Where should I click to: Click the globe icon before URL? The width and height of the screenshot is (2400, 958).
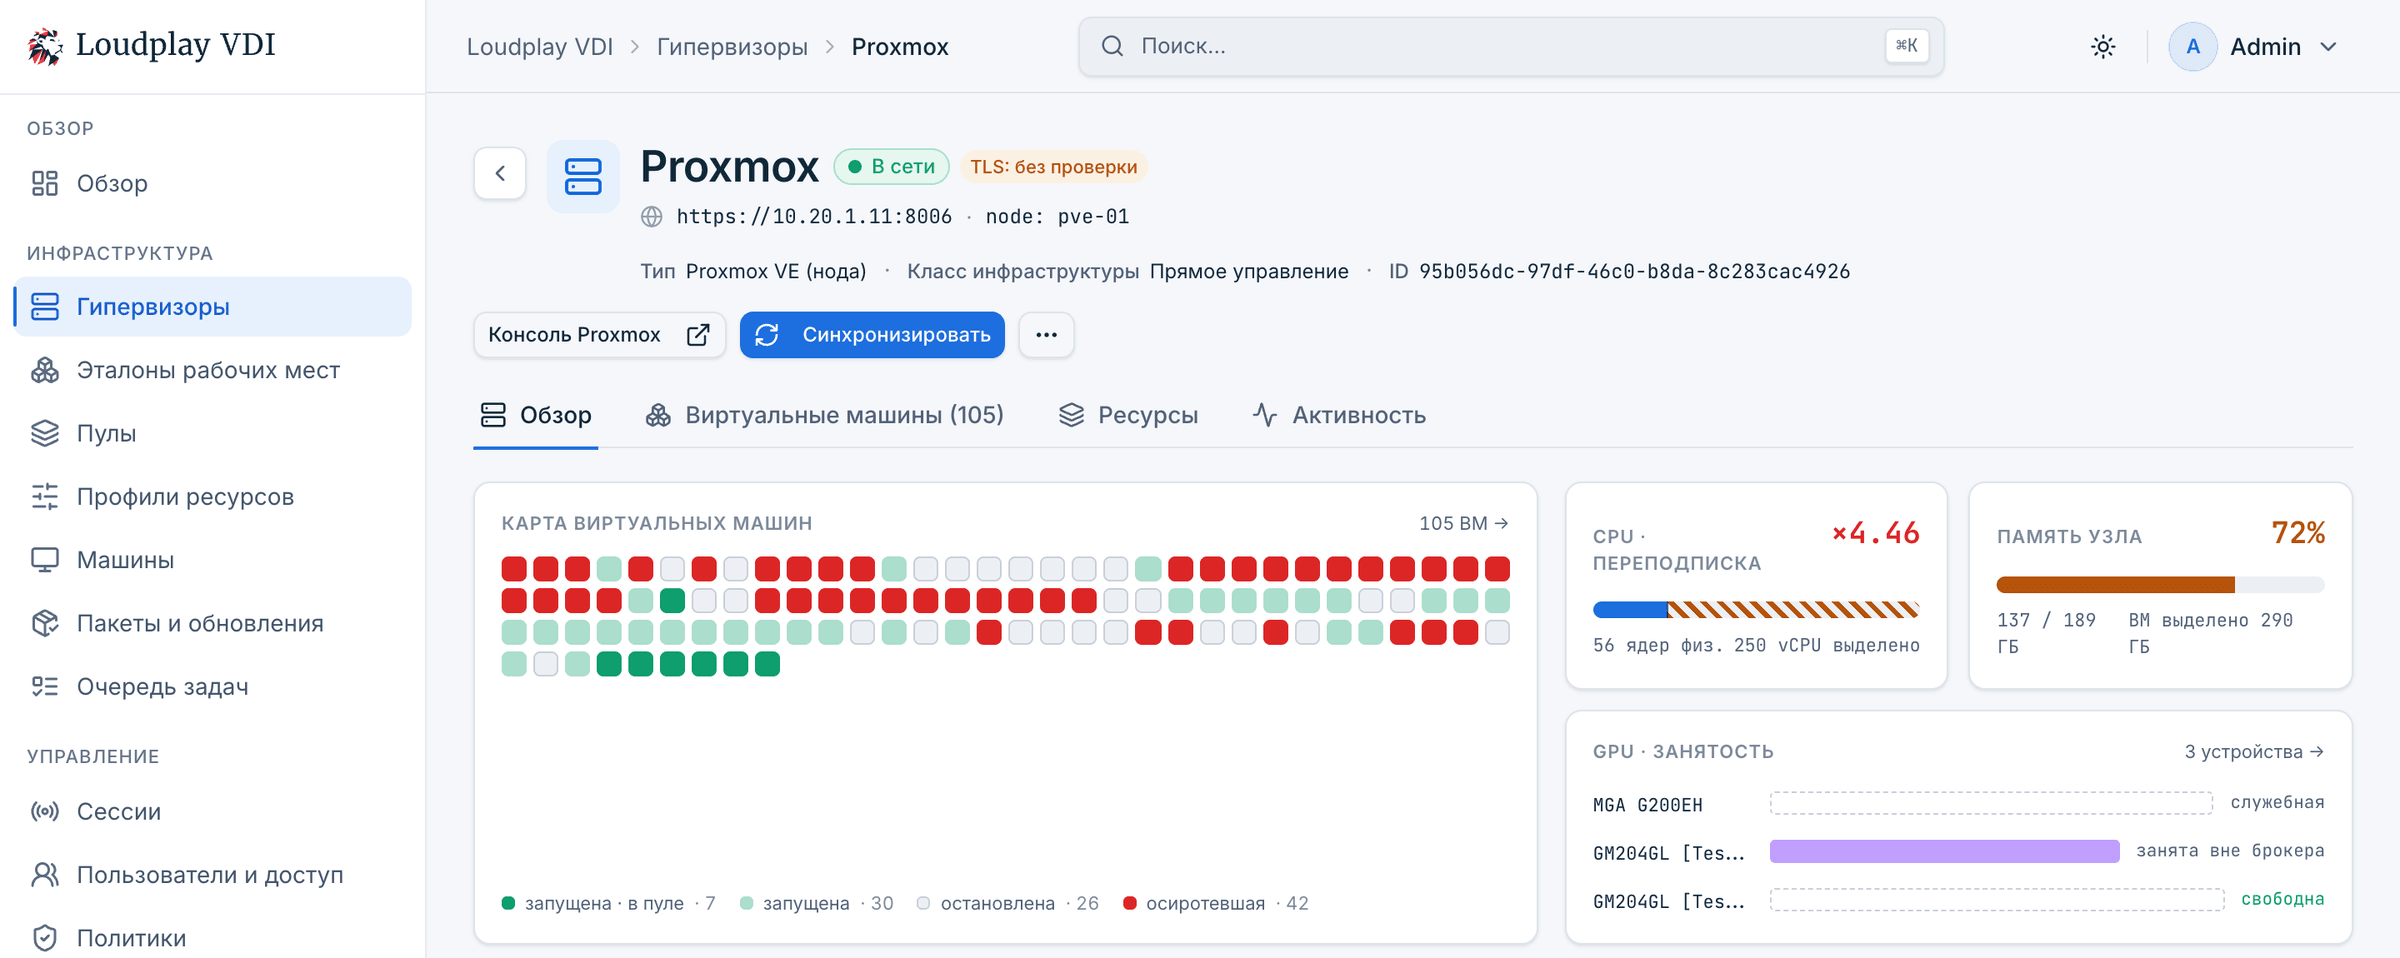point(652,217)
